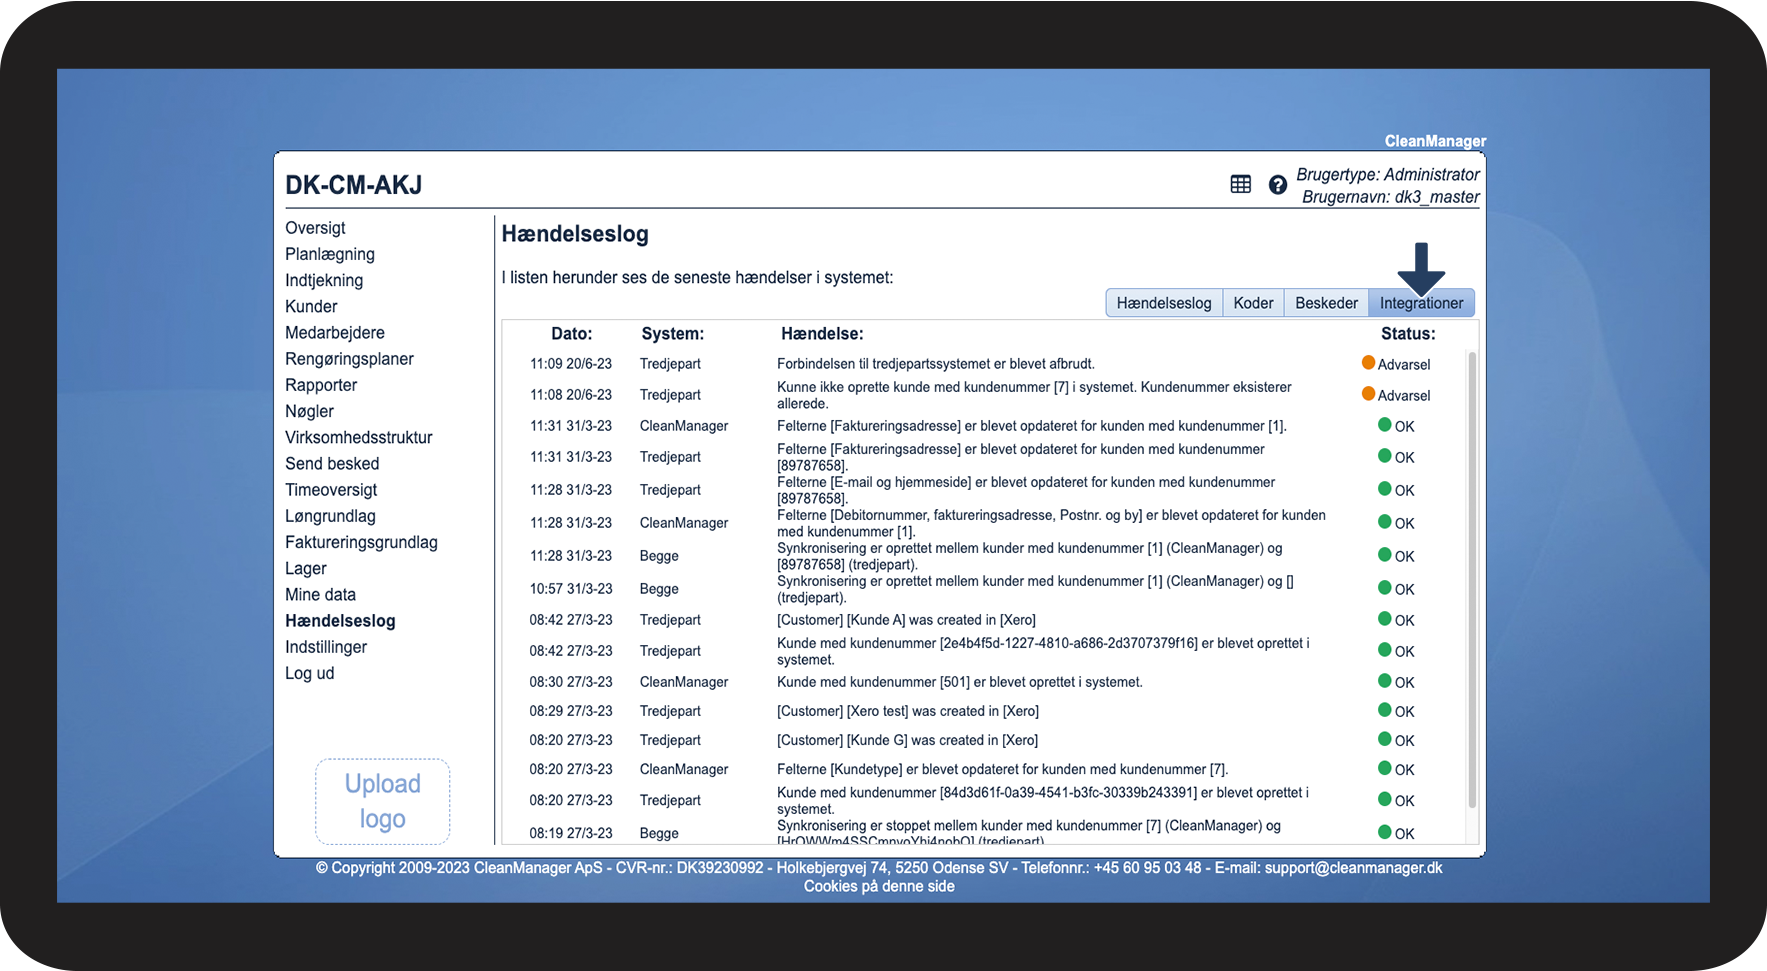Open the help question mark icon

click(1277, 185)
